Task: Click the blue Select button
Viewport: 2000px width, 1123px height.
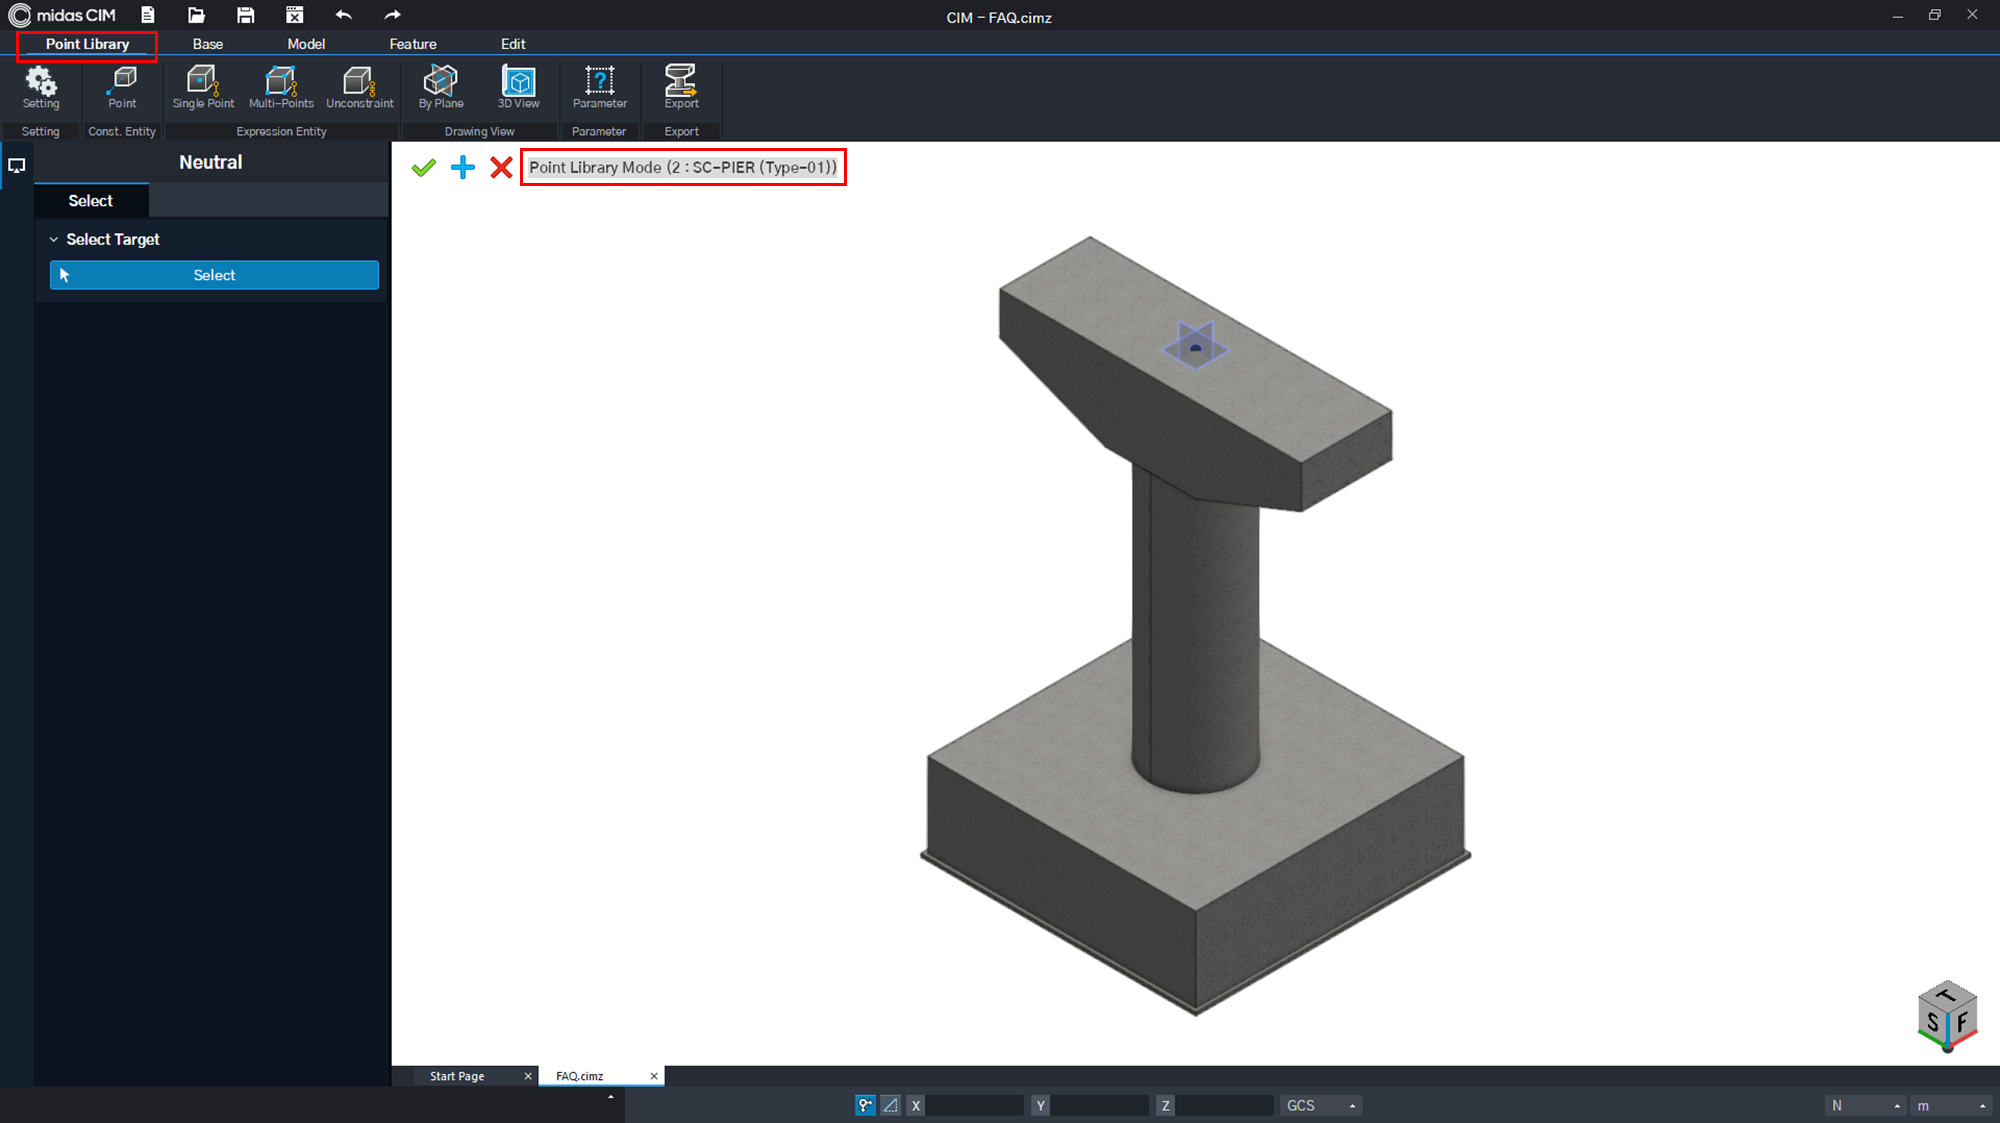Action: point(214,275)
